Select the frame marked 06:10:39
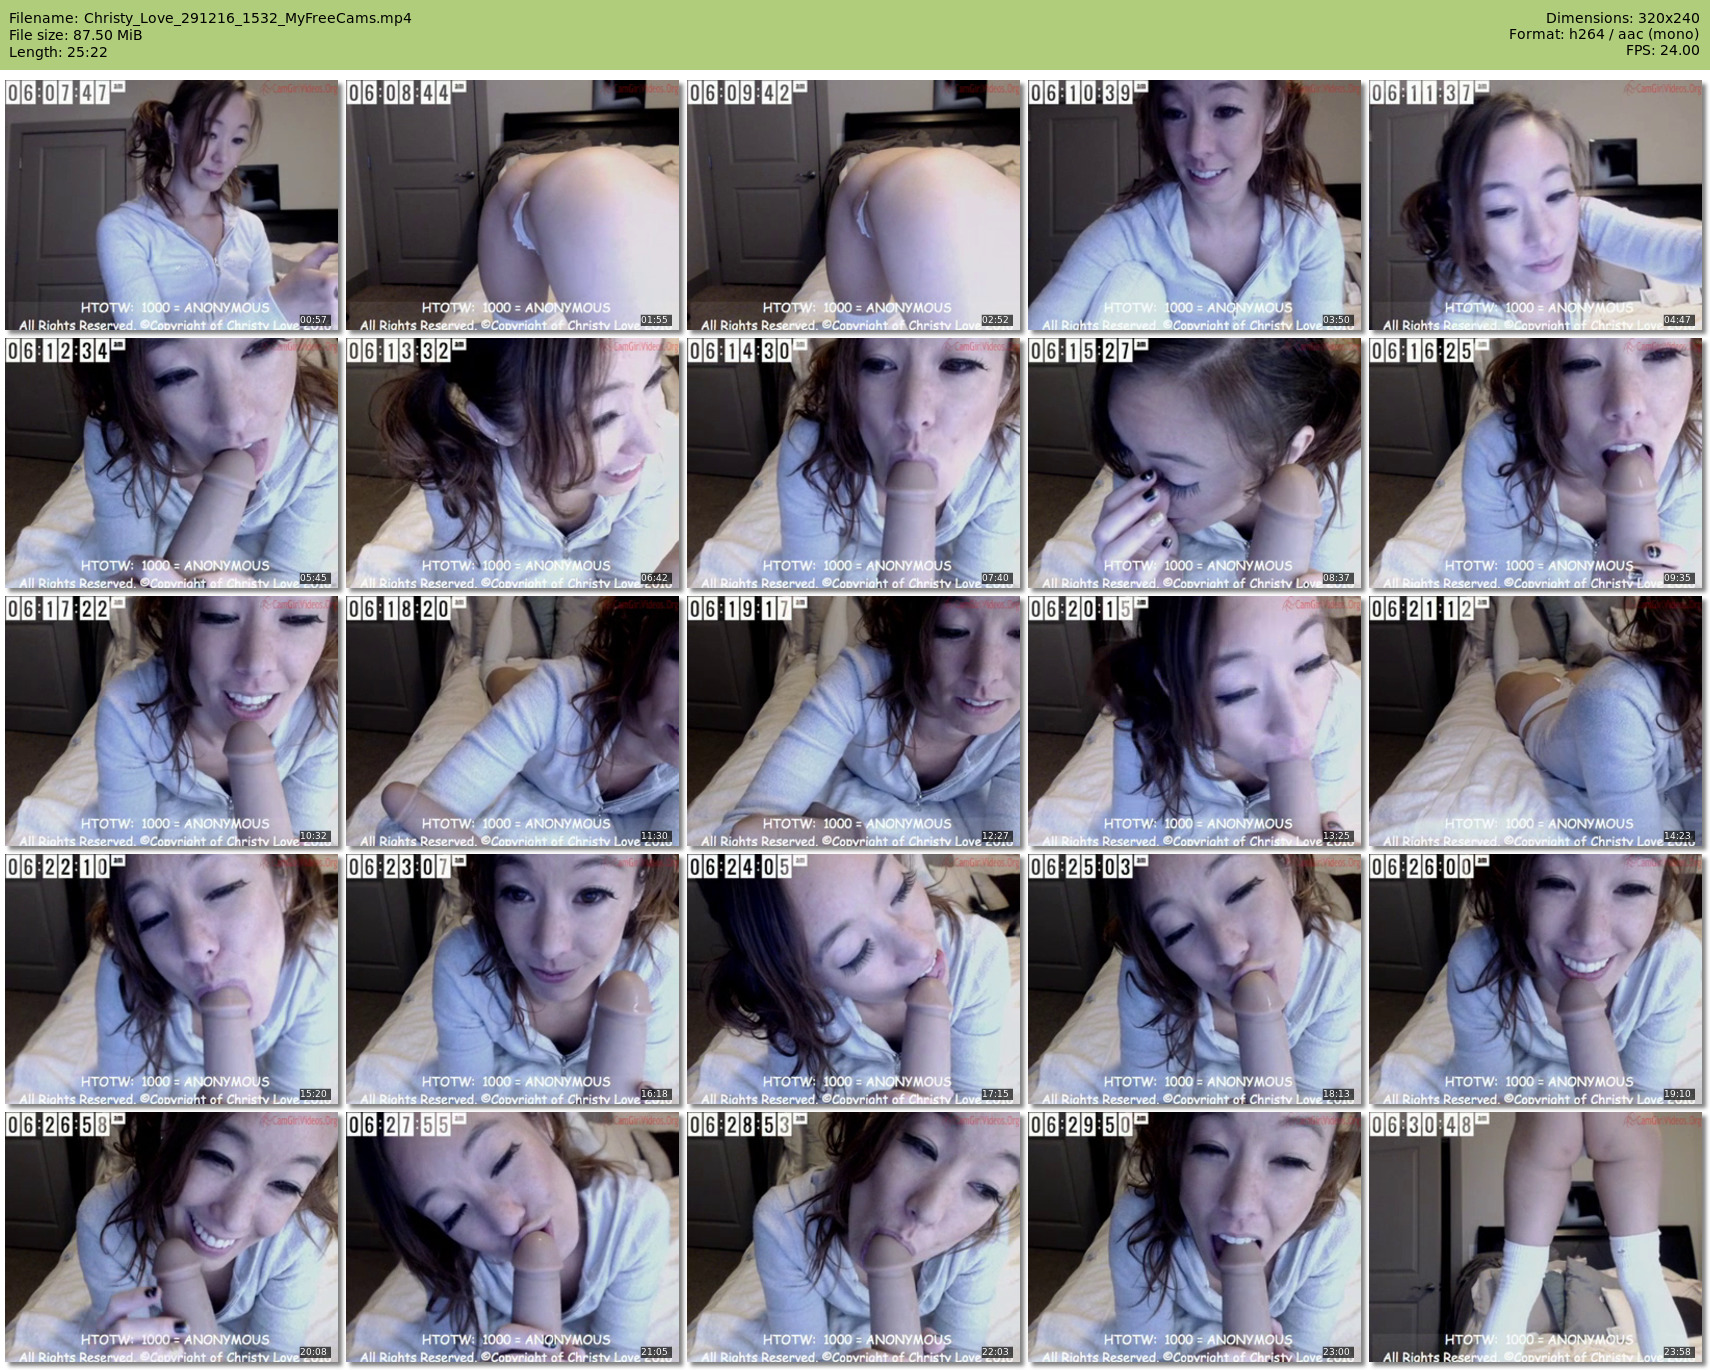This screenshot has height=1370, width=1710. (x=1194, y=205)
